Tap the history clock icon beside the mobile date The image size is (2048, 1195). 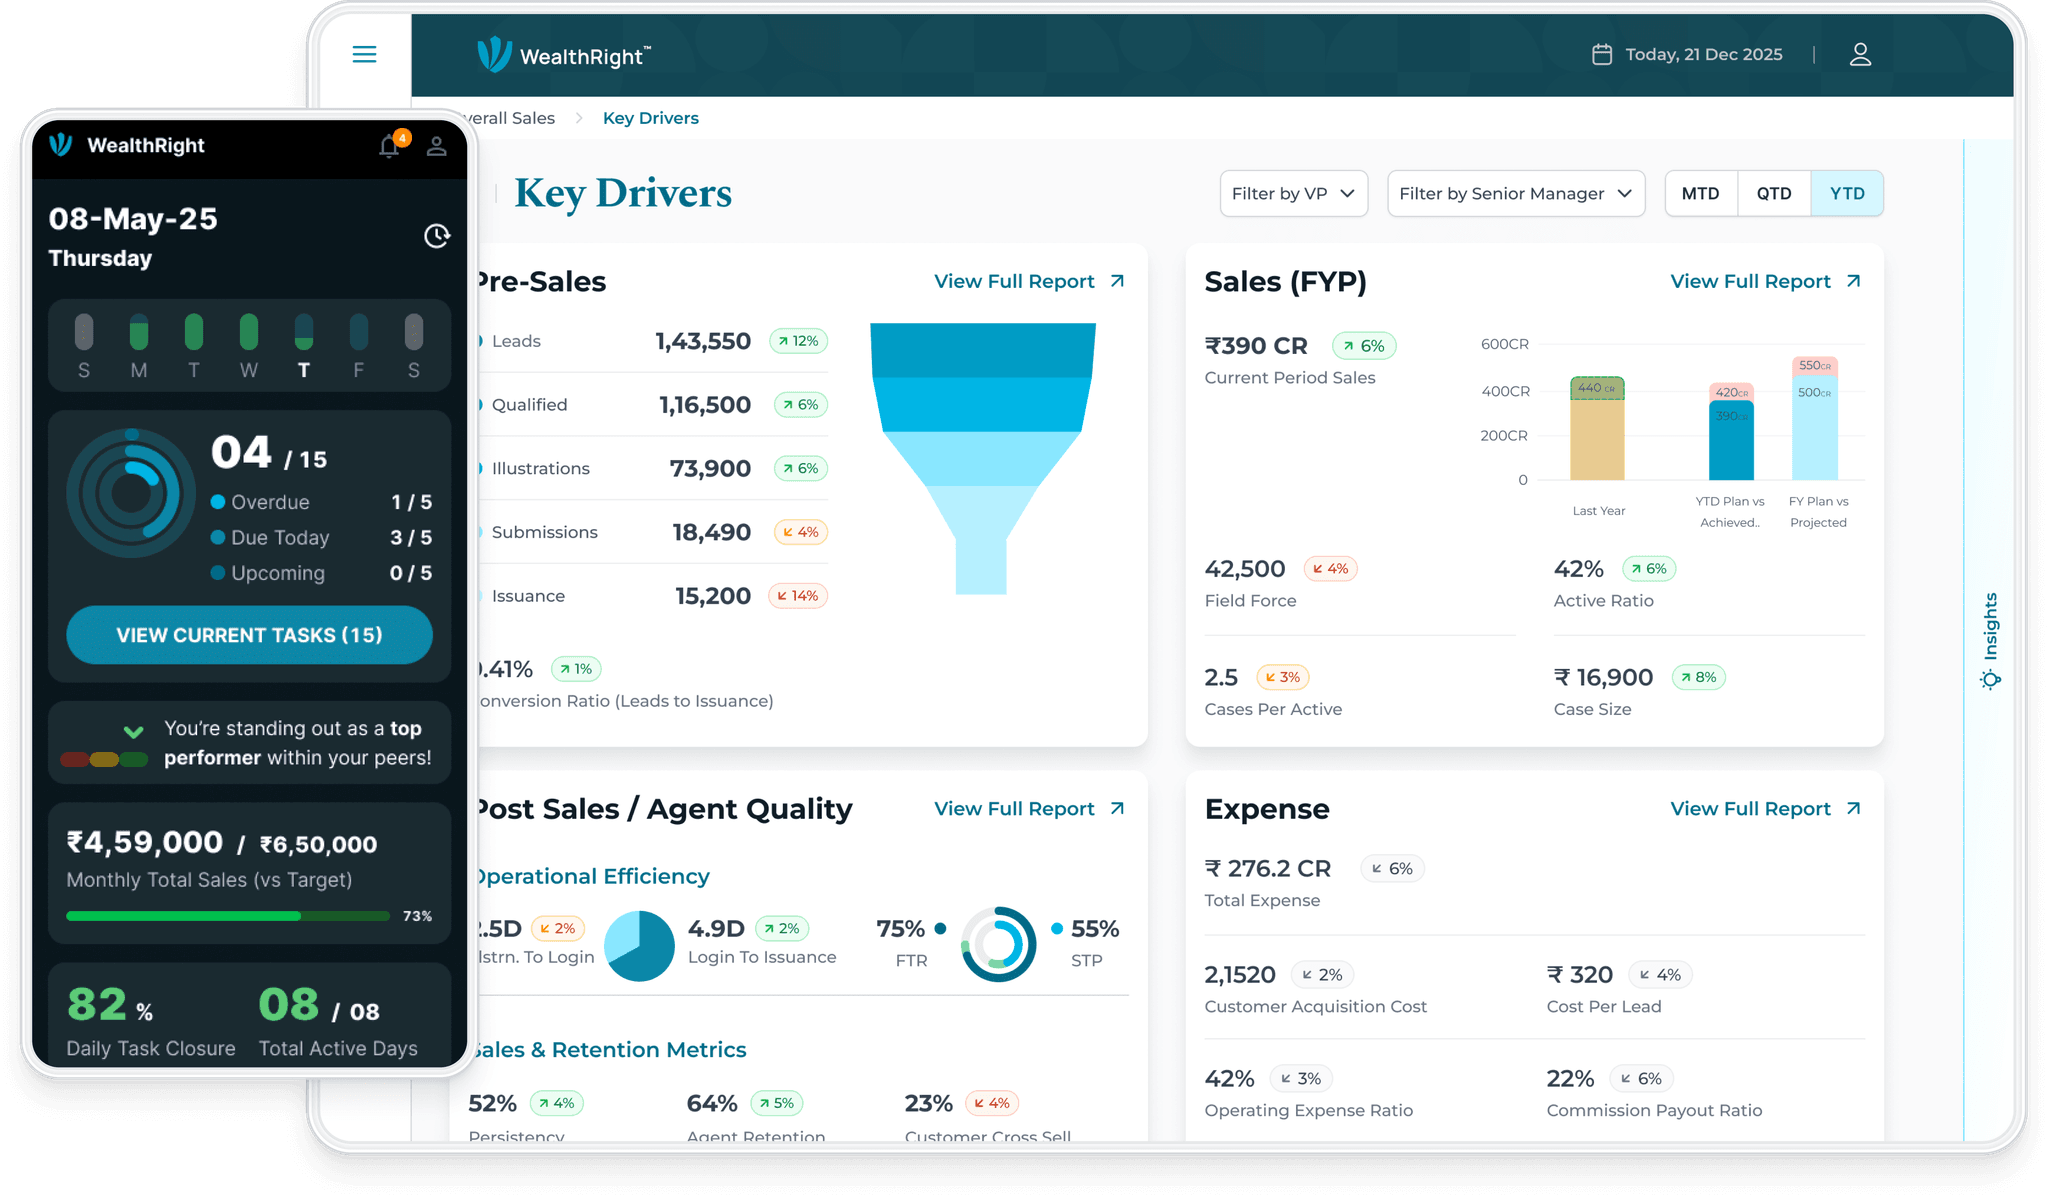[x=437, y=236]
